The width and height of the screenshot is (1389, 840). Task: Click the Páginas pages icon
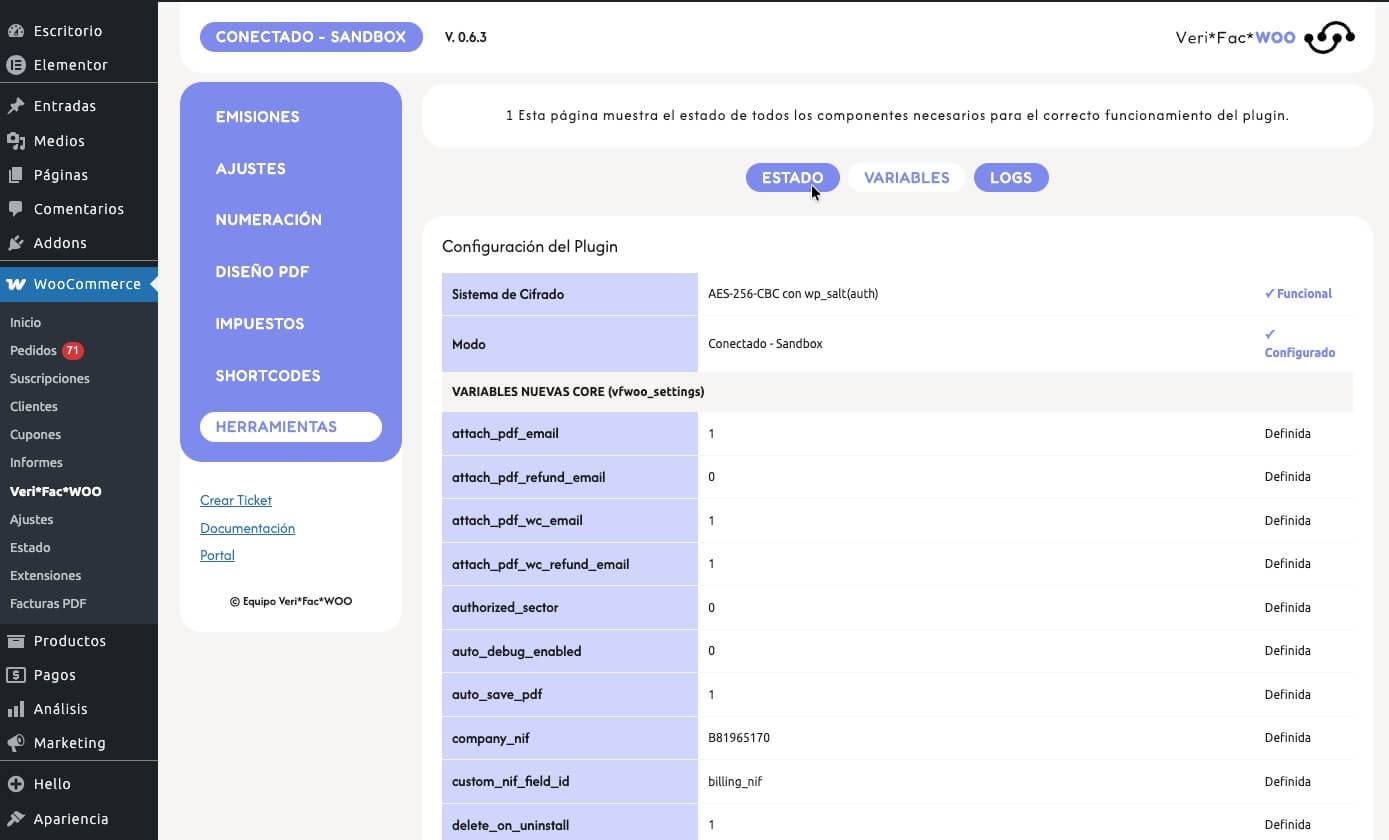point(16,175)
